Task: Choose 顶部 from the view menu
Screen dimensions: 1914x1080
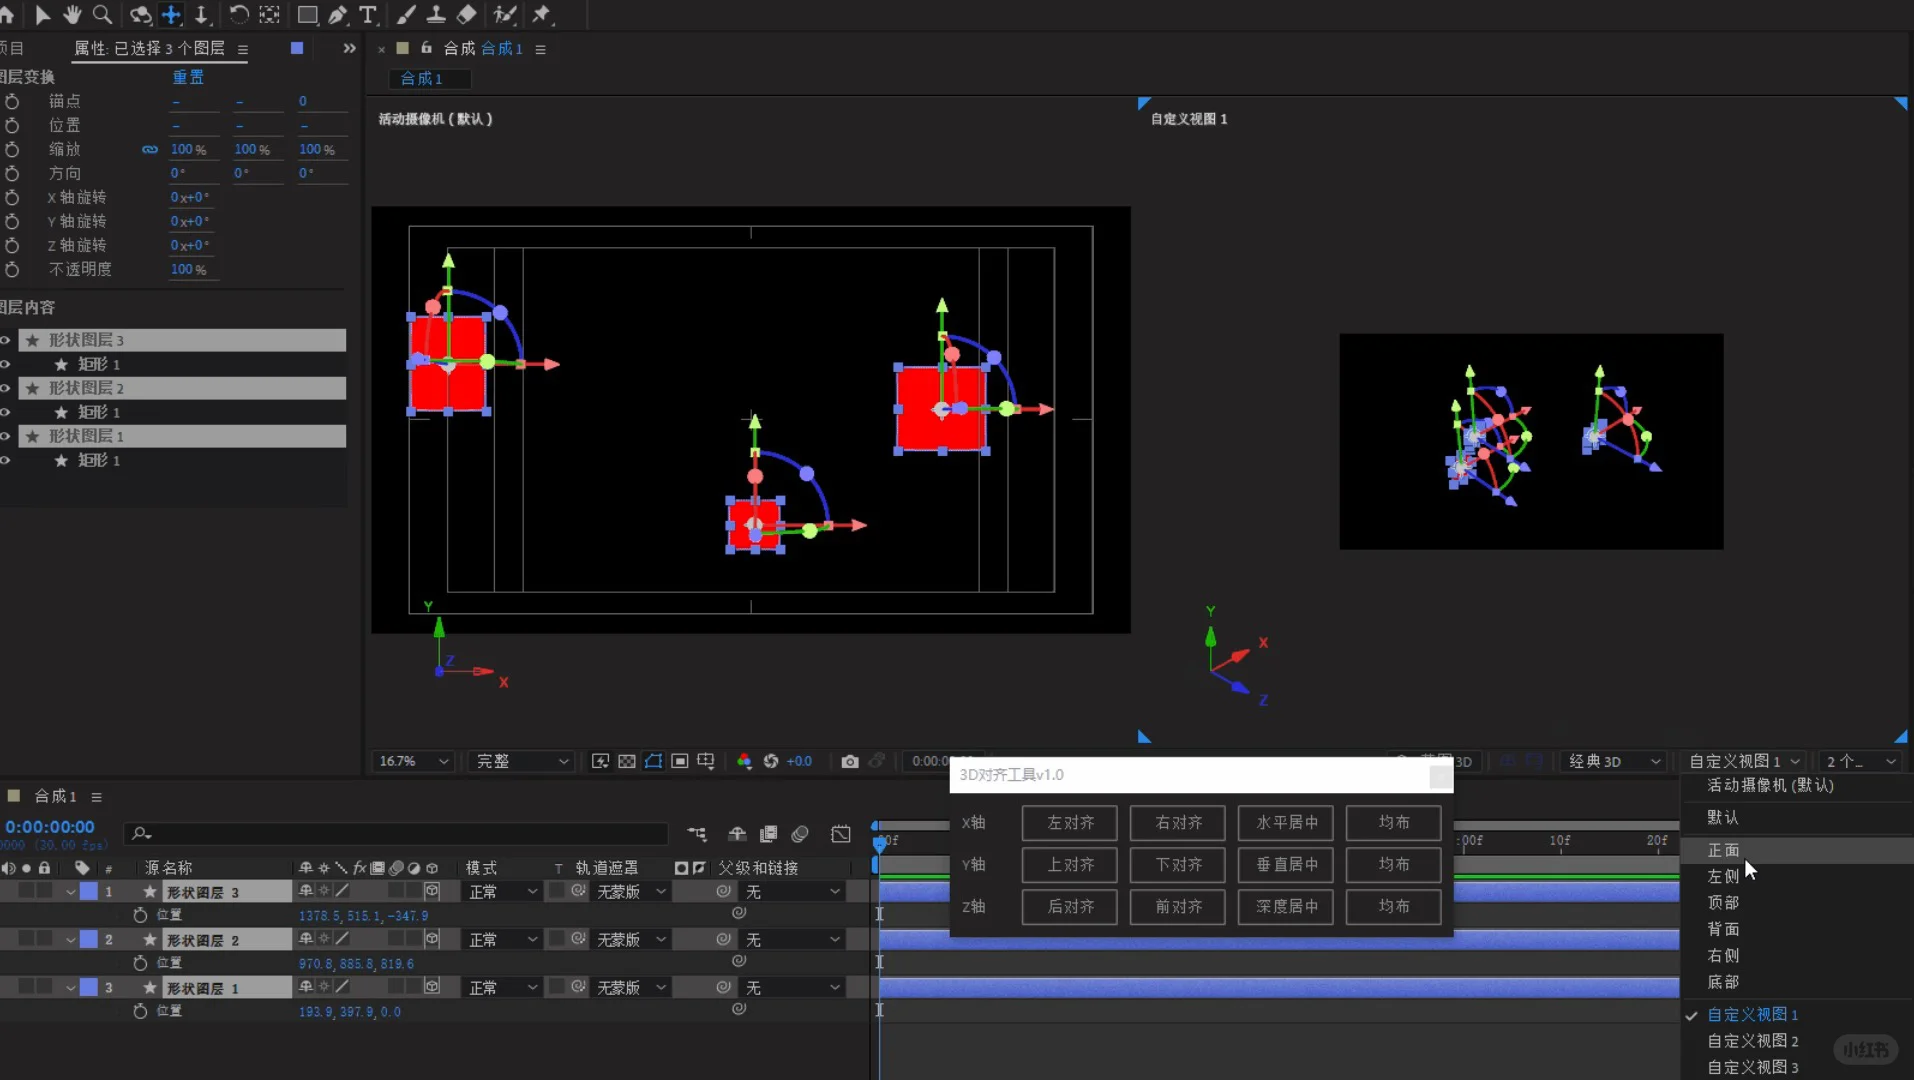Action: click(1723, 902)
